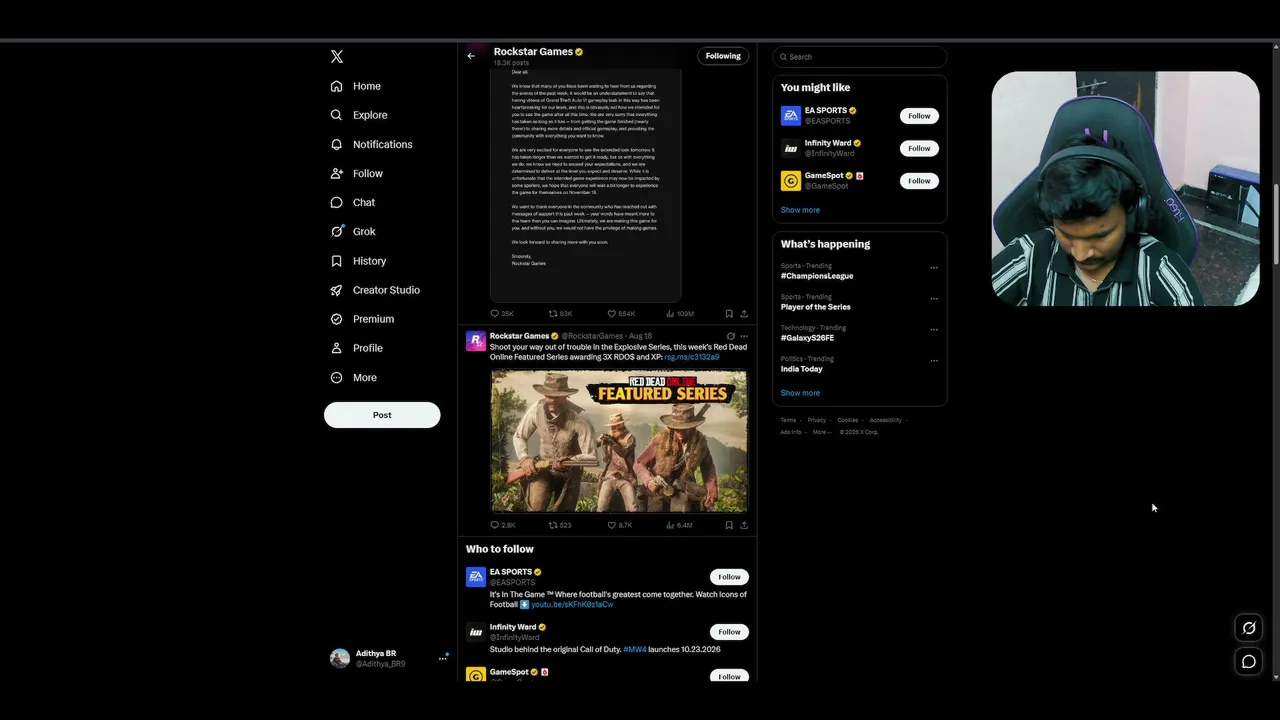Open more options for #ChampionsLeague trend
Screen dimensions: 1280x720
pyautogui.click(x=934, y=268)
